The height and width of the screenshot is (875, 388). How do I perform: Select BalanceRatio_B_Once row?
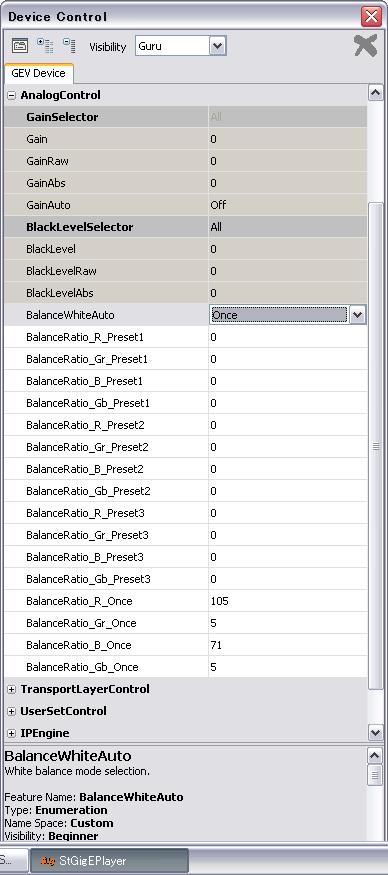click(x=185, y=645)
